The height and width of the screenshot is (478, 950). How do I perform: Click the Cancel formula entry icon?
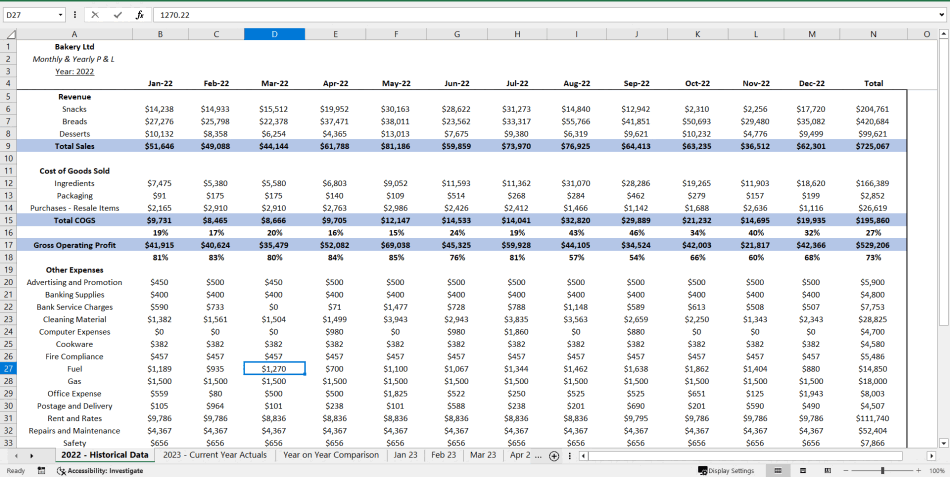pyautogui.click(x=96, y=15)
